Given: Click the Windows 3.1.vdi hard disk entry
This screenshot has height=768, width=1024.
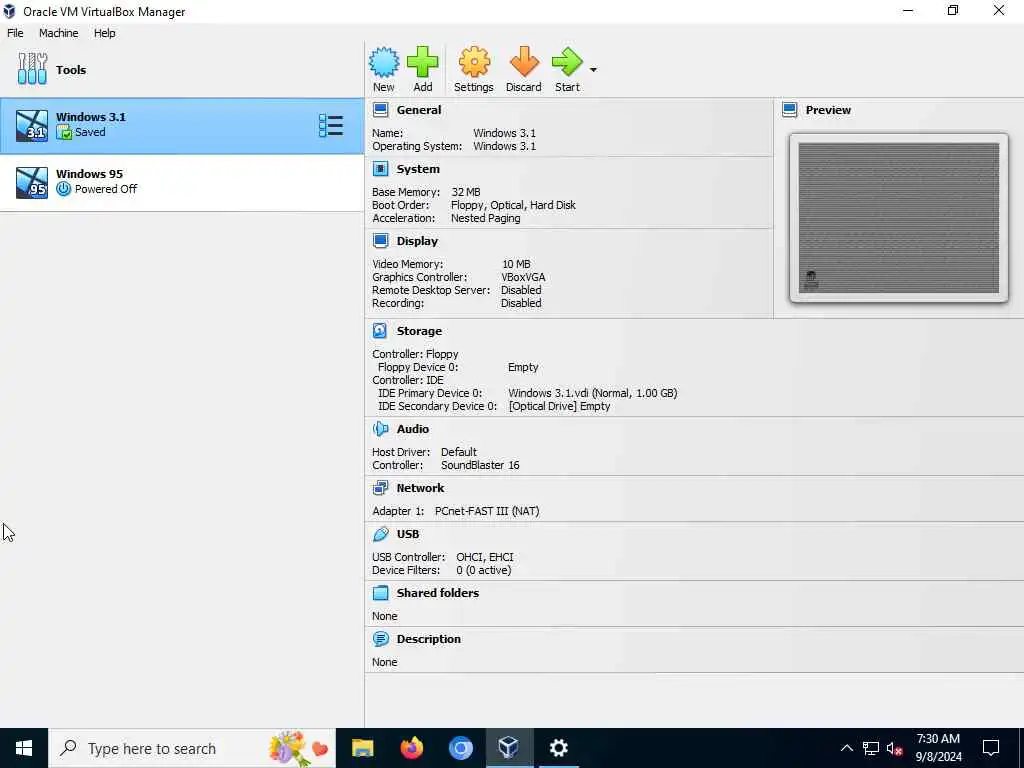Looking at the screenshot, I should pos(592,393).
